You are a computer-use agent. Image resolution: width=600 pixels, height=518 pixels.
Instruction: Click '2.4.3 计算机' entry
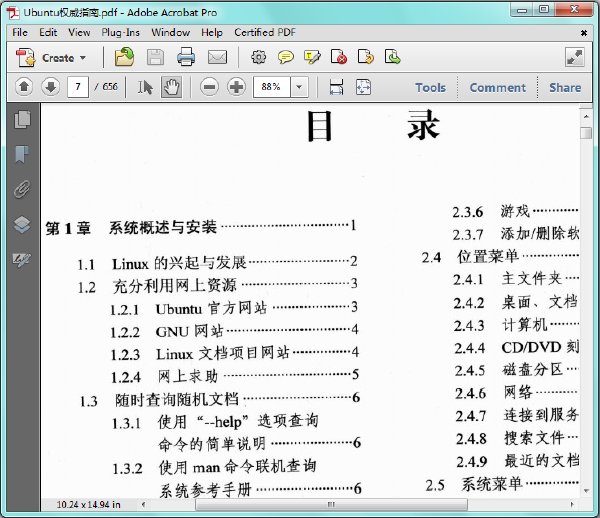point(516,325)
